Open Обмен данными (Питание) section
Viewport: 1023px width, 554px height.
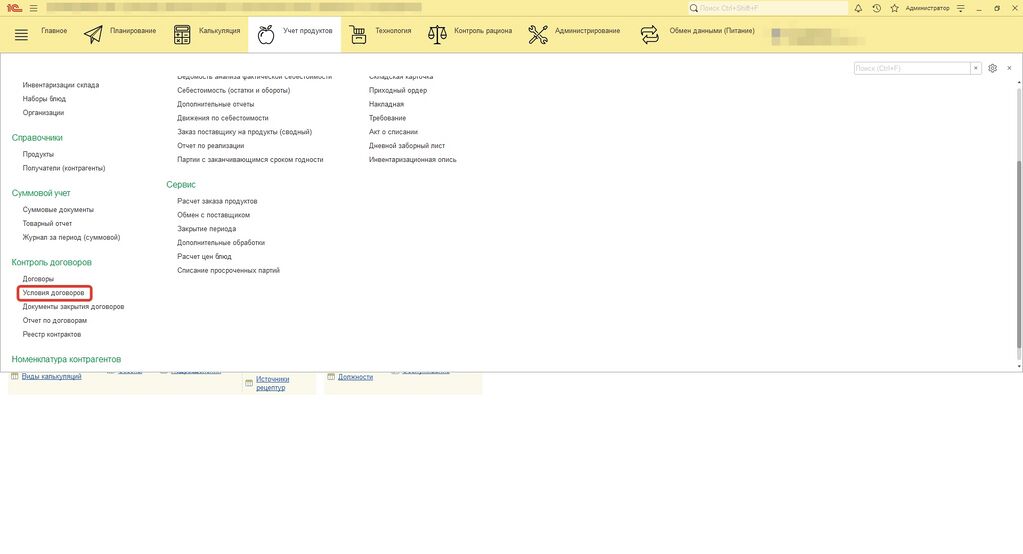(x=650, y=33)
